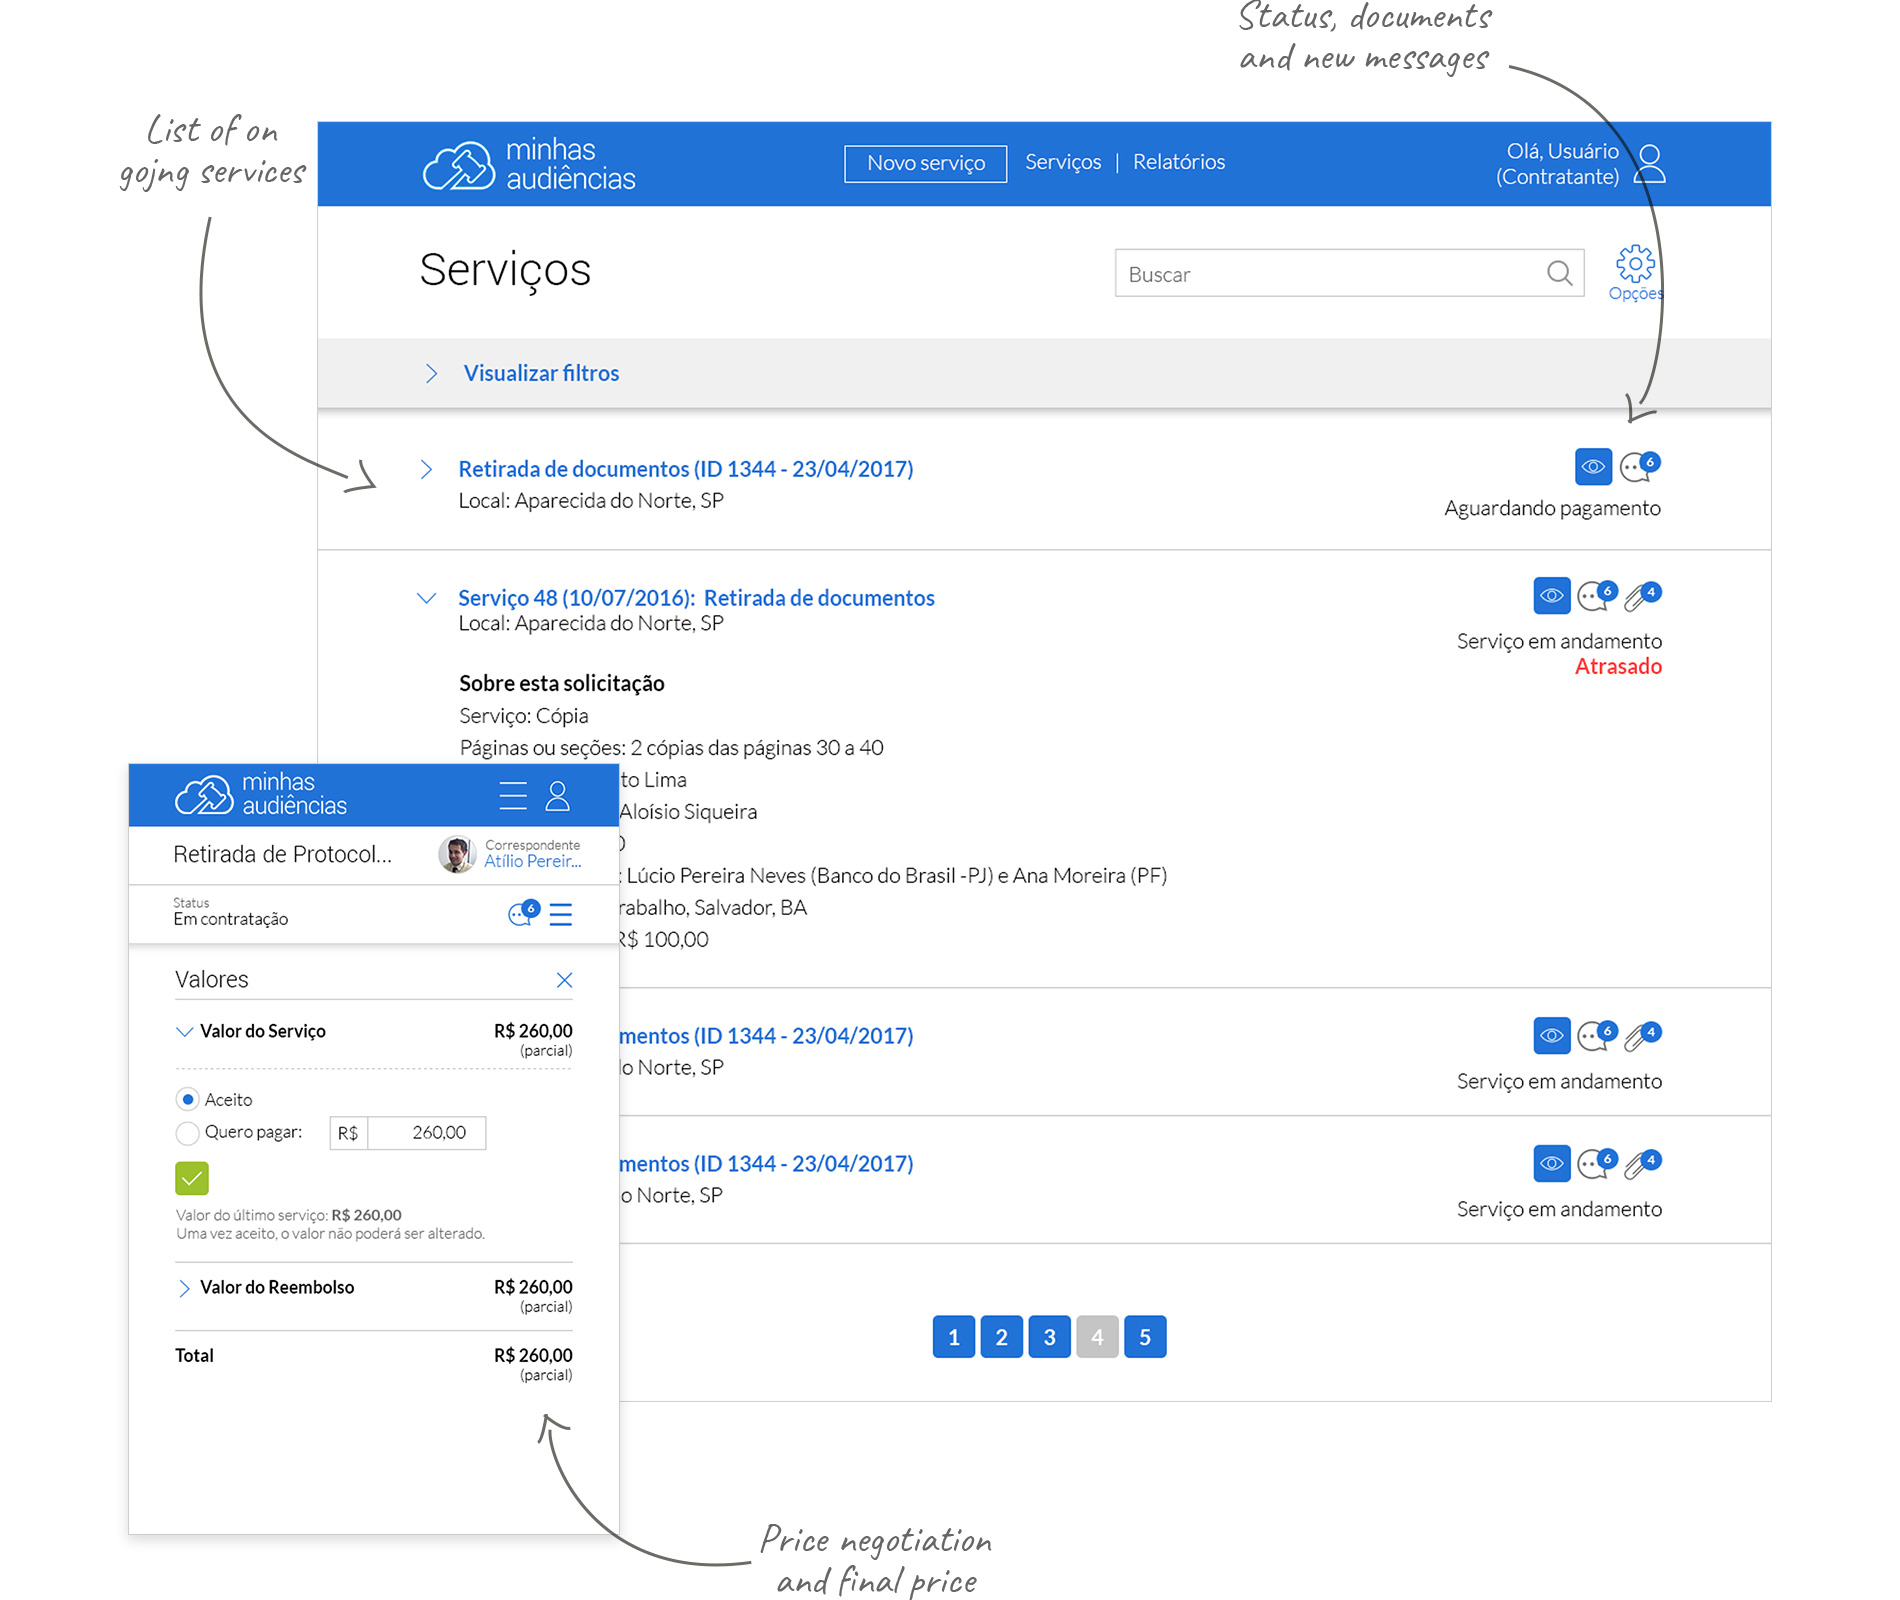The image size is (1900, 1600).
Task: Go to Serviços in the top navigation
Action: 1062,162
